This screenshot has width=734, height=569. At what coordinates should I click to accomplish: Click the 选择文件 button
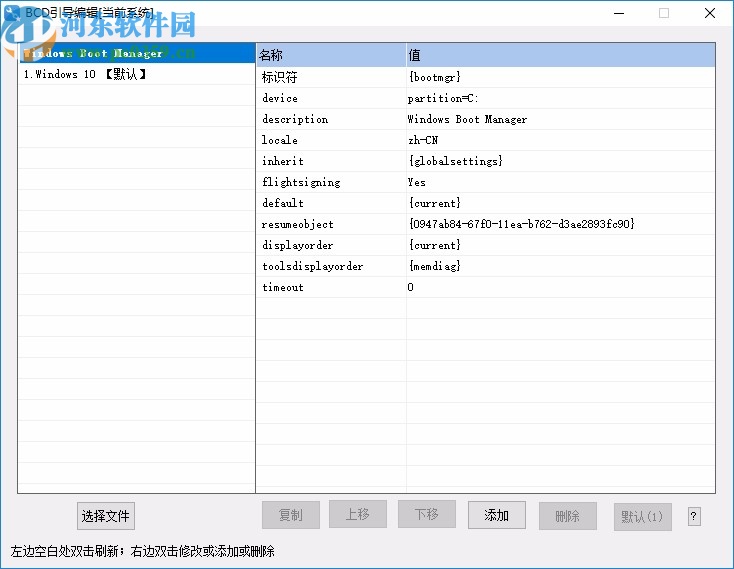coord(106,516)
